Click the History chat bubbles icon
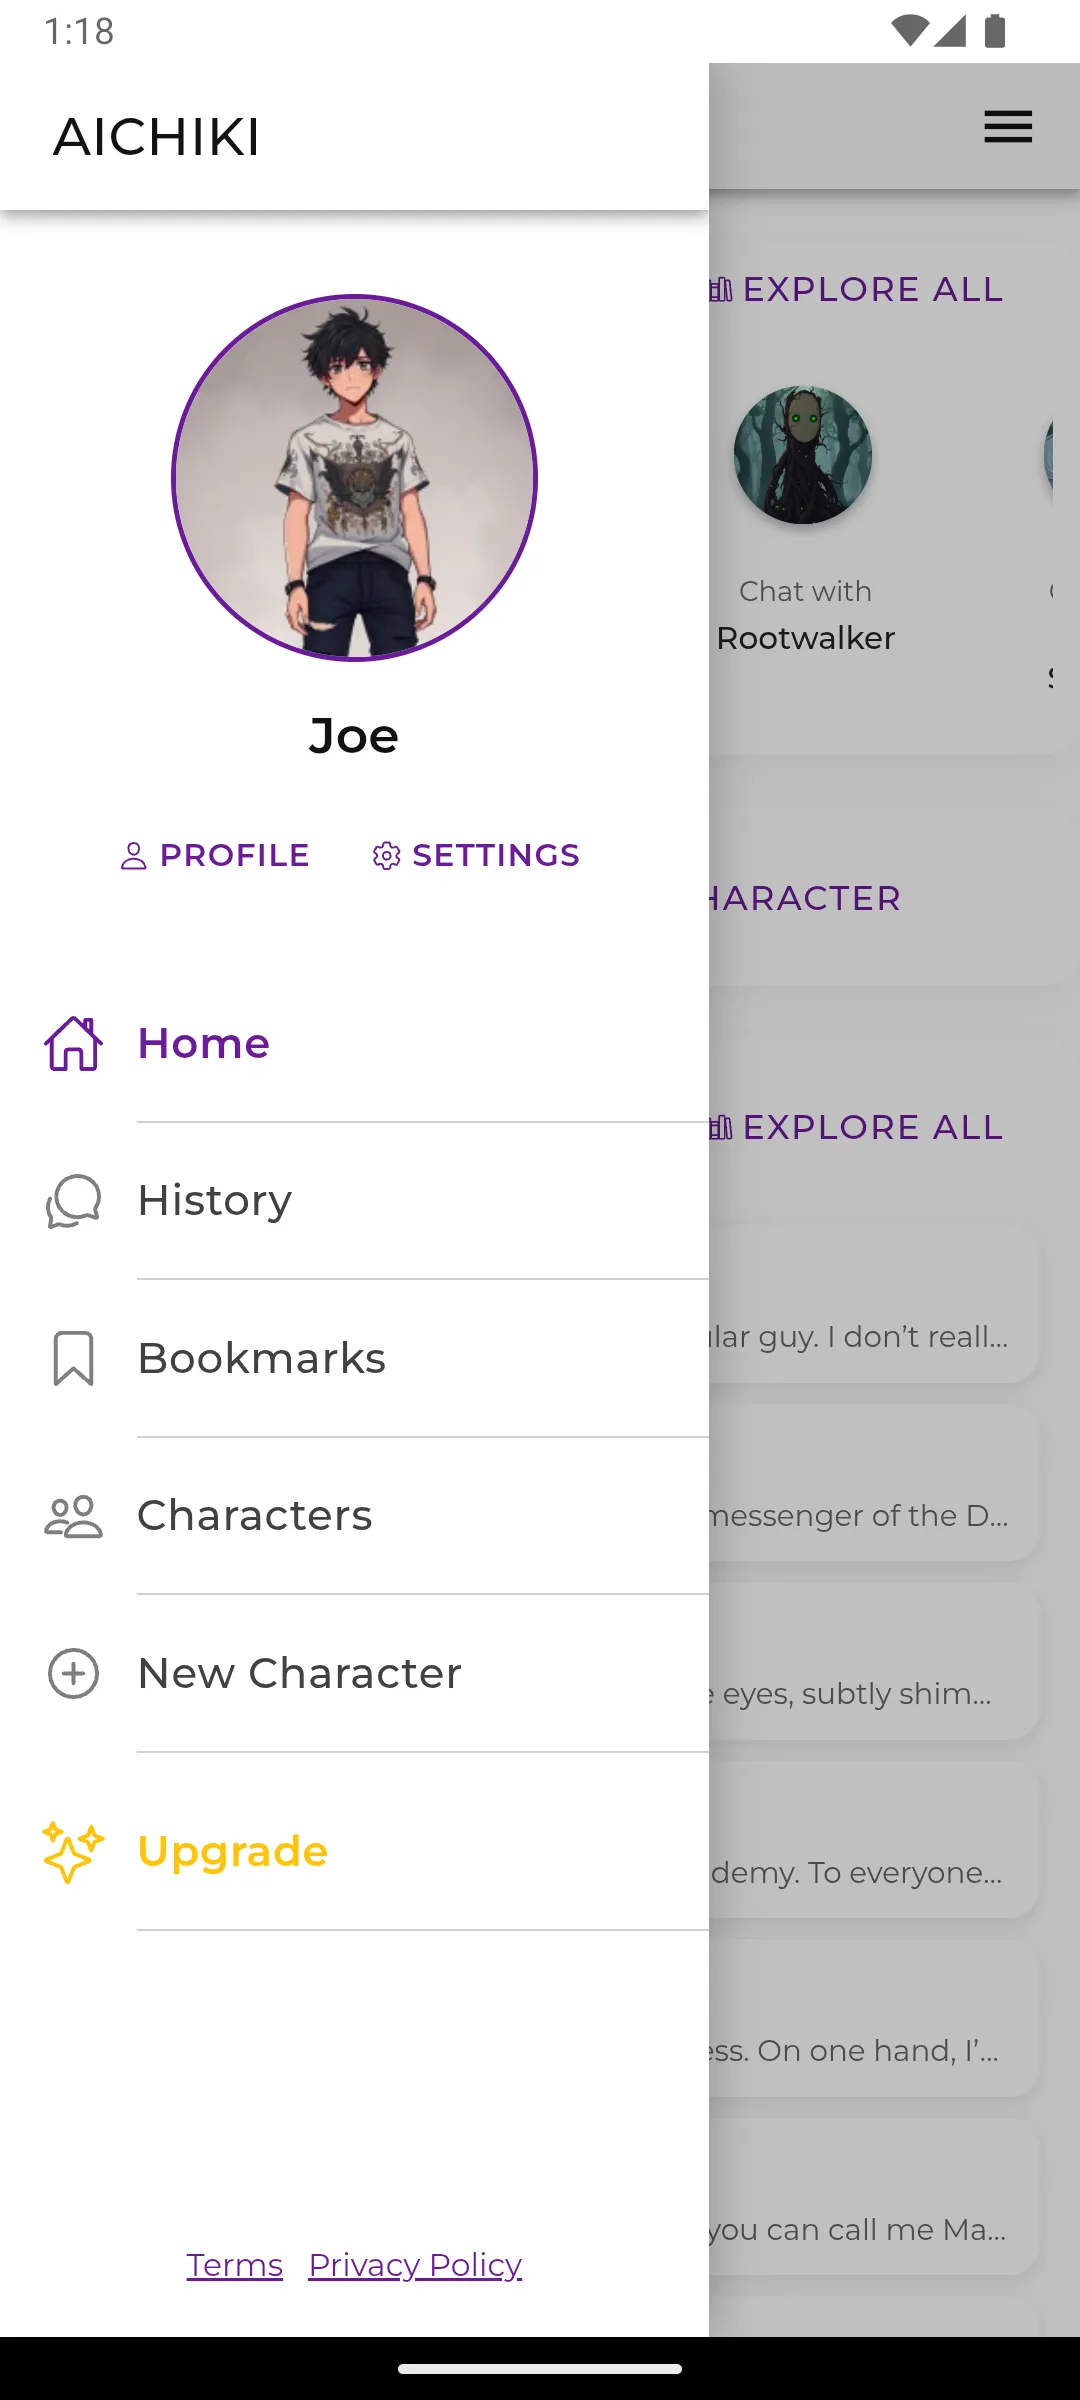 [x=73, y=1201]
